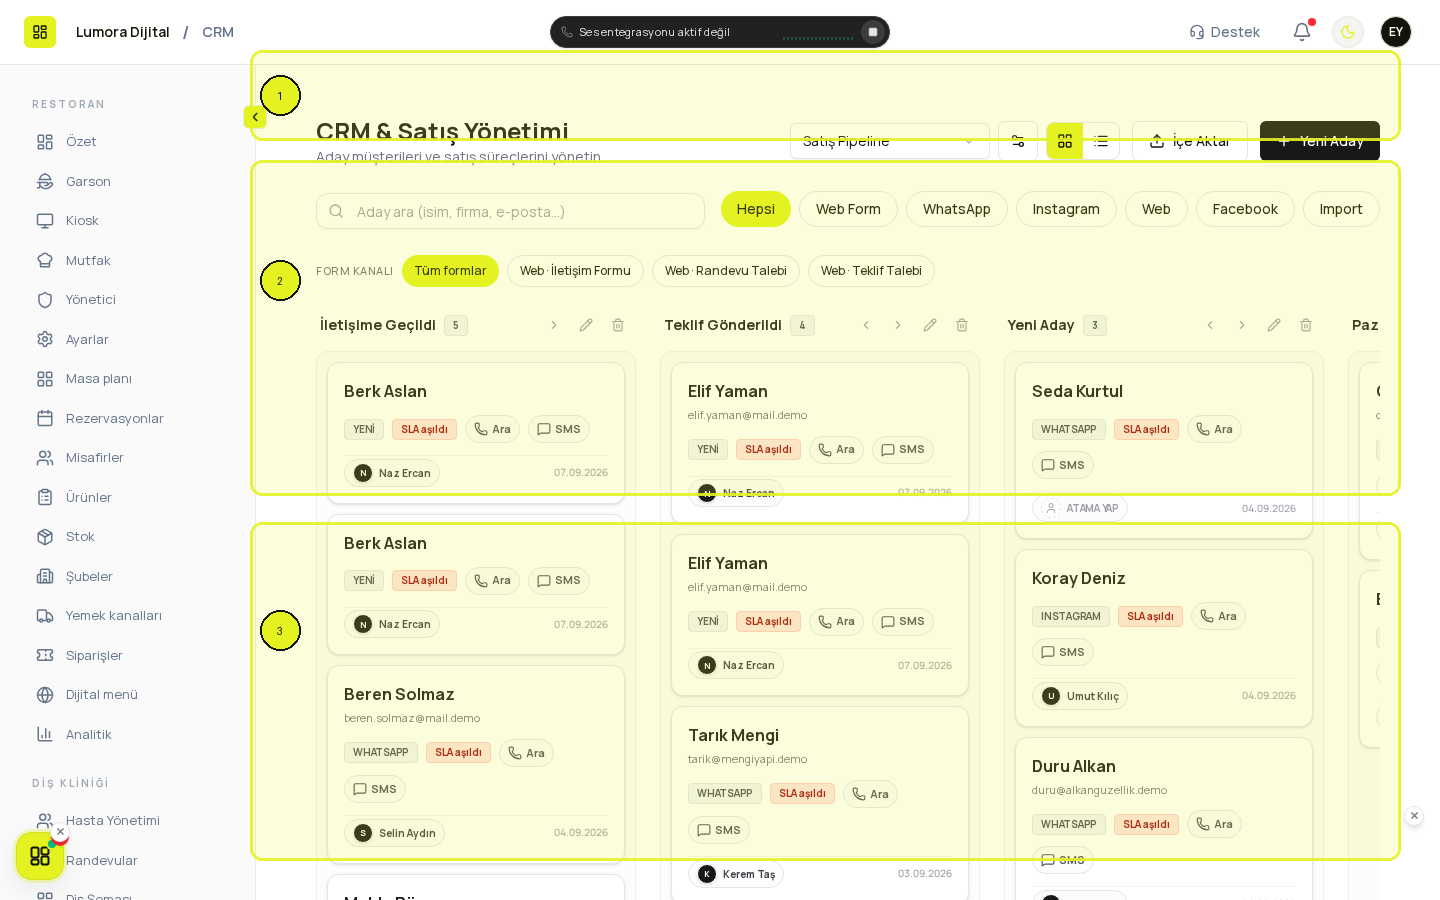Delete the Teklif Gönderildi column
The height and width of the screenshot is (900, 1440).
(x=962, y=325)
